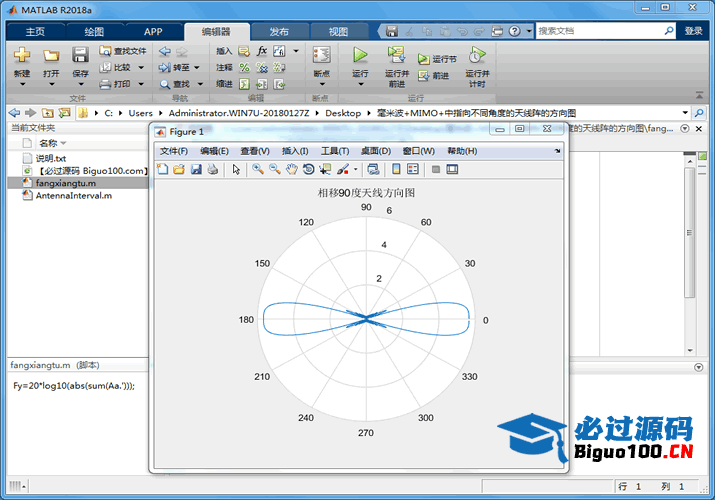Open the Print (打印) dropdown arrow
The height and width of the screenshot is (500, 715).
141,84
